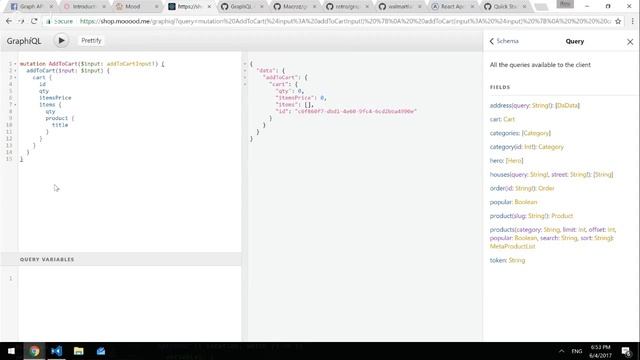Screen dimensions: 640x360
Task: Expand the Query Variables pane
Action: point(121,259)
